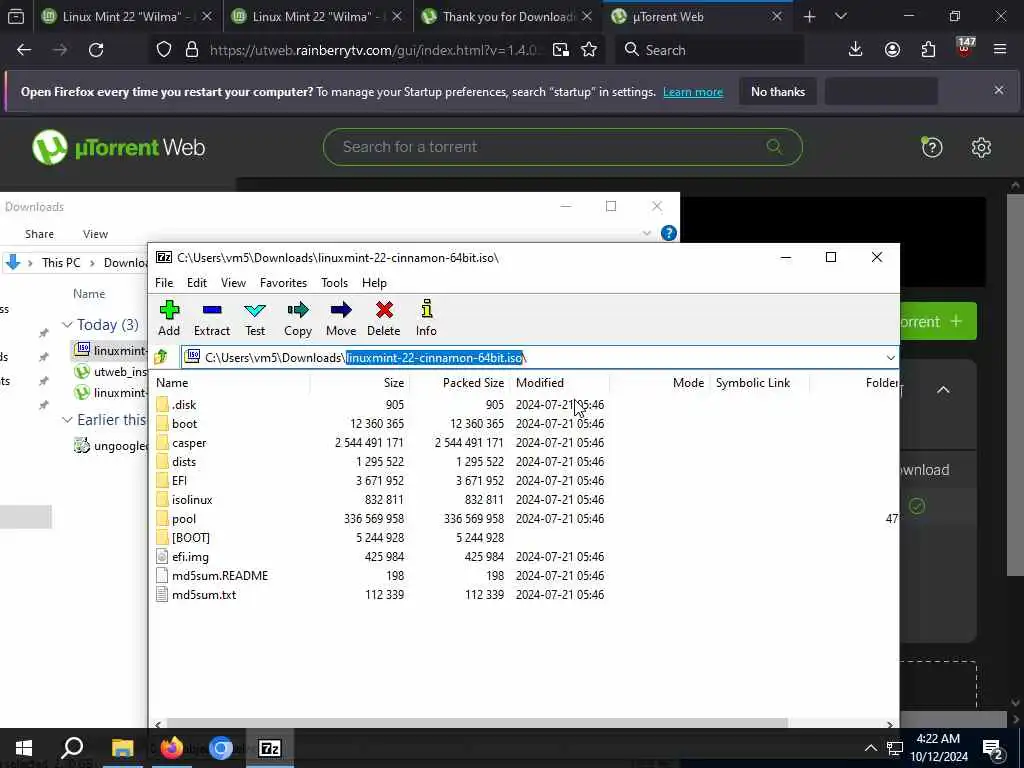Open the Windows Start menu

[x=24, y=748]
